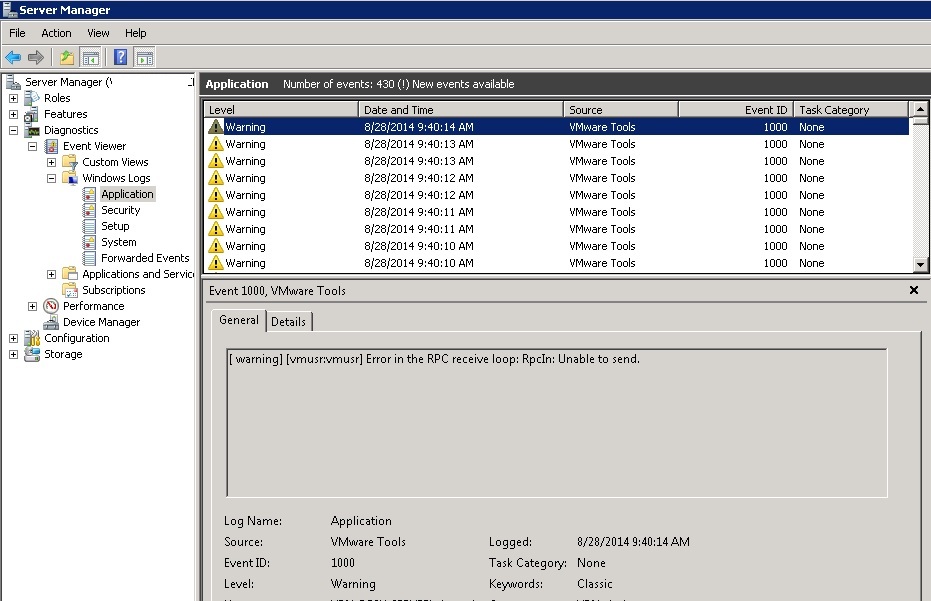Select the System log label
The width and height of the screenshot is (931, 601).
pyautogui.click(x=119, y=242)
